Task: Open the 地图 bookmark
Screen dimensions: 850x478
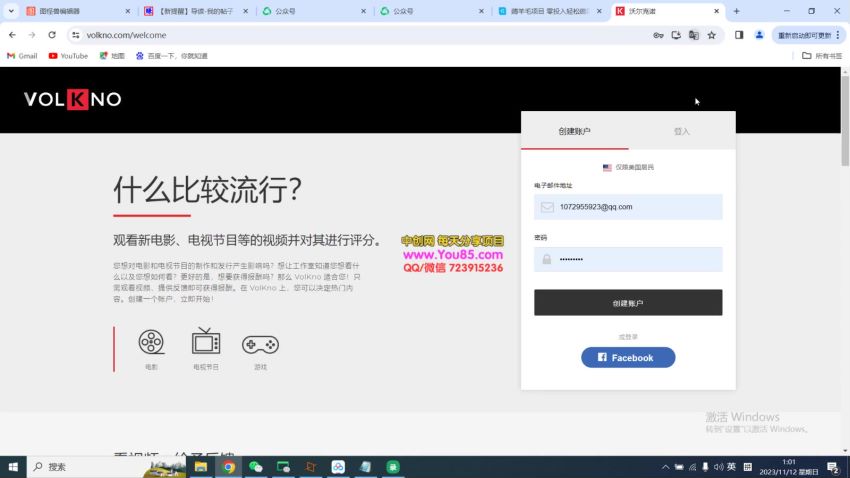Action: click(x=112, y=56)
